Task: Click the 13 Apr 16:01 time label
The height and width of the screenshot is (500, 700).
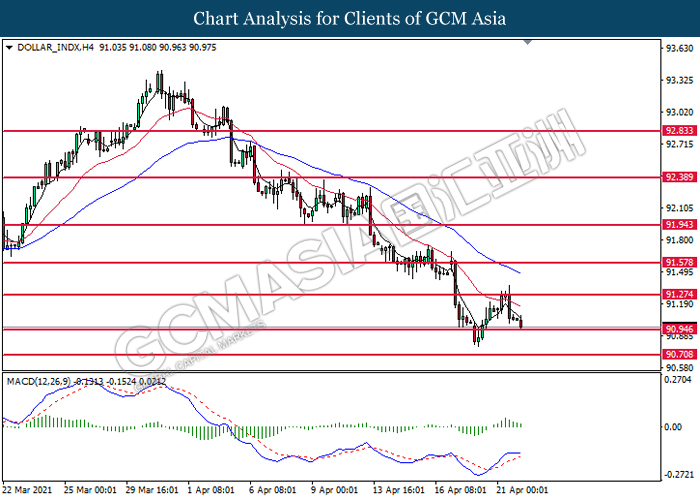Action: pos(399,490)
